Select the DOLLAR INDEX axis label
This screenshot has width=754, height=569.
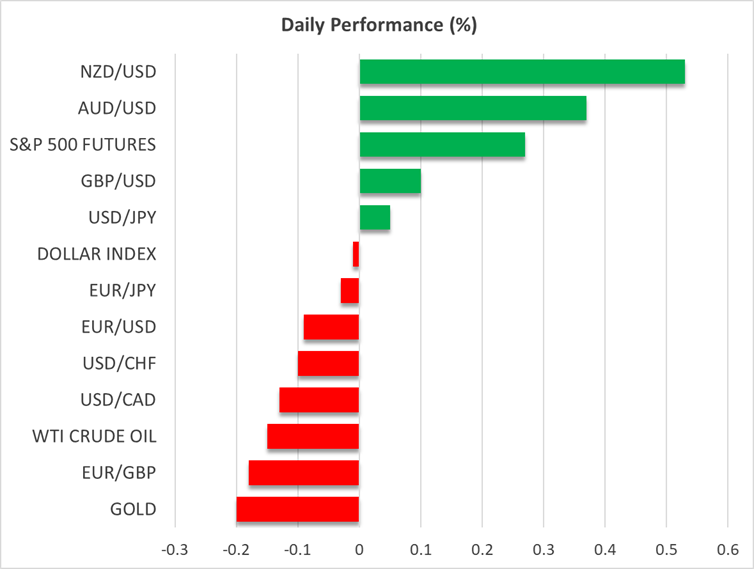tap(96, 254)
